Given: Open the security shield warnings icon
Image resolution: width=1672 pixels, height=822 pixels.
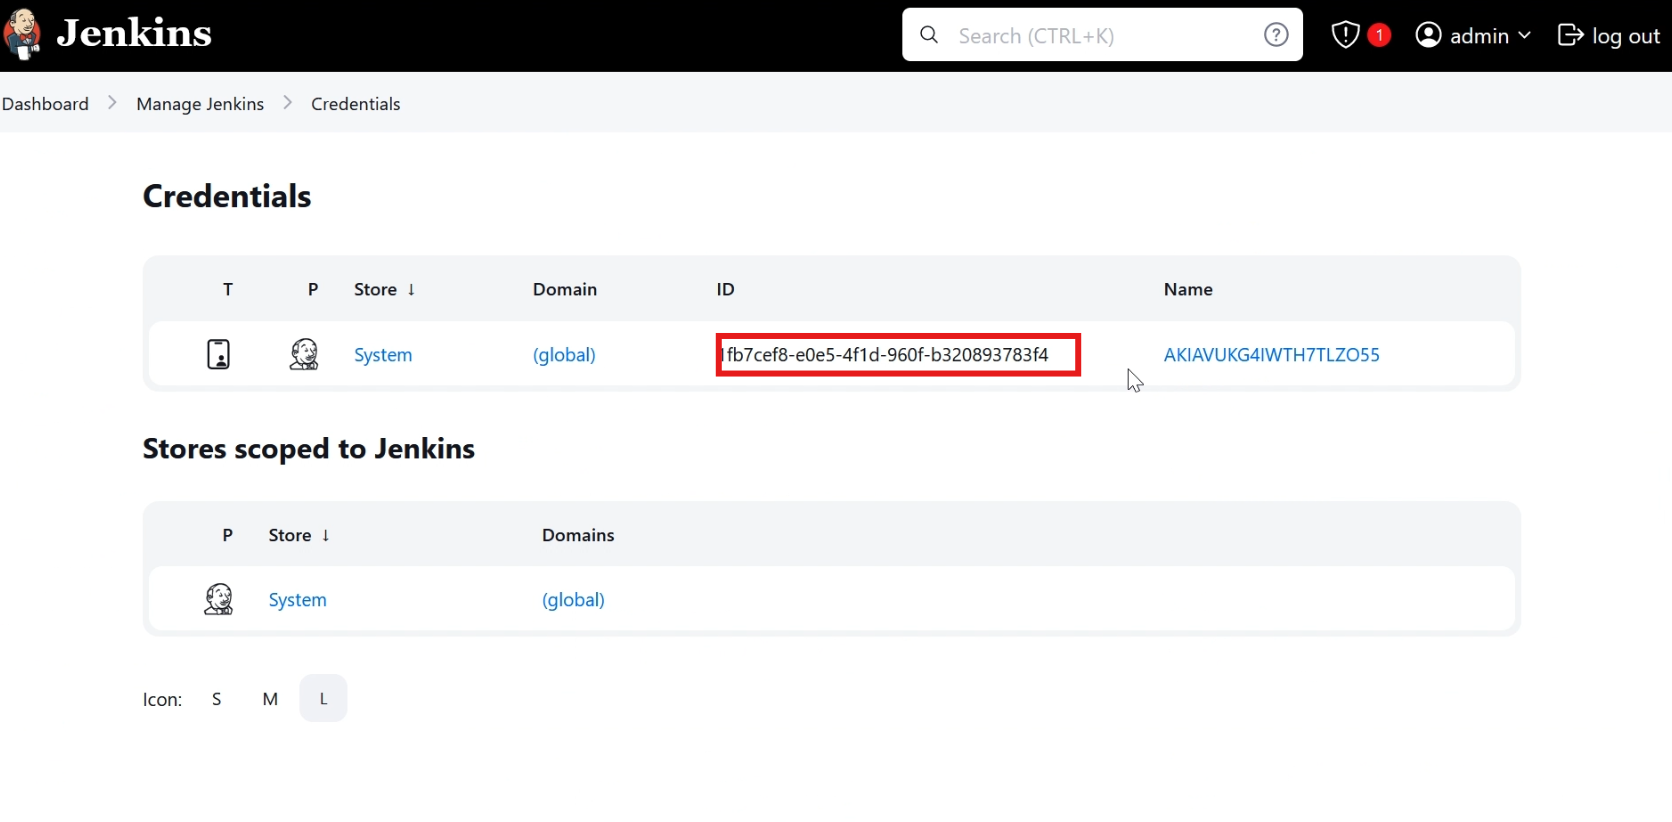Looking at the screenshot, I should [1346, 35].
